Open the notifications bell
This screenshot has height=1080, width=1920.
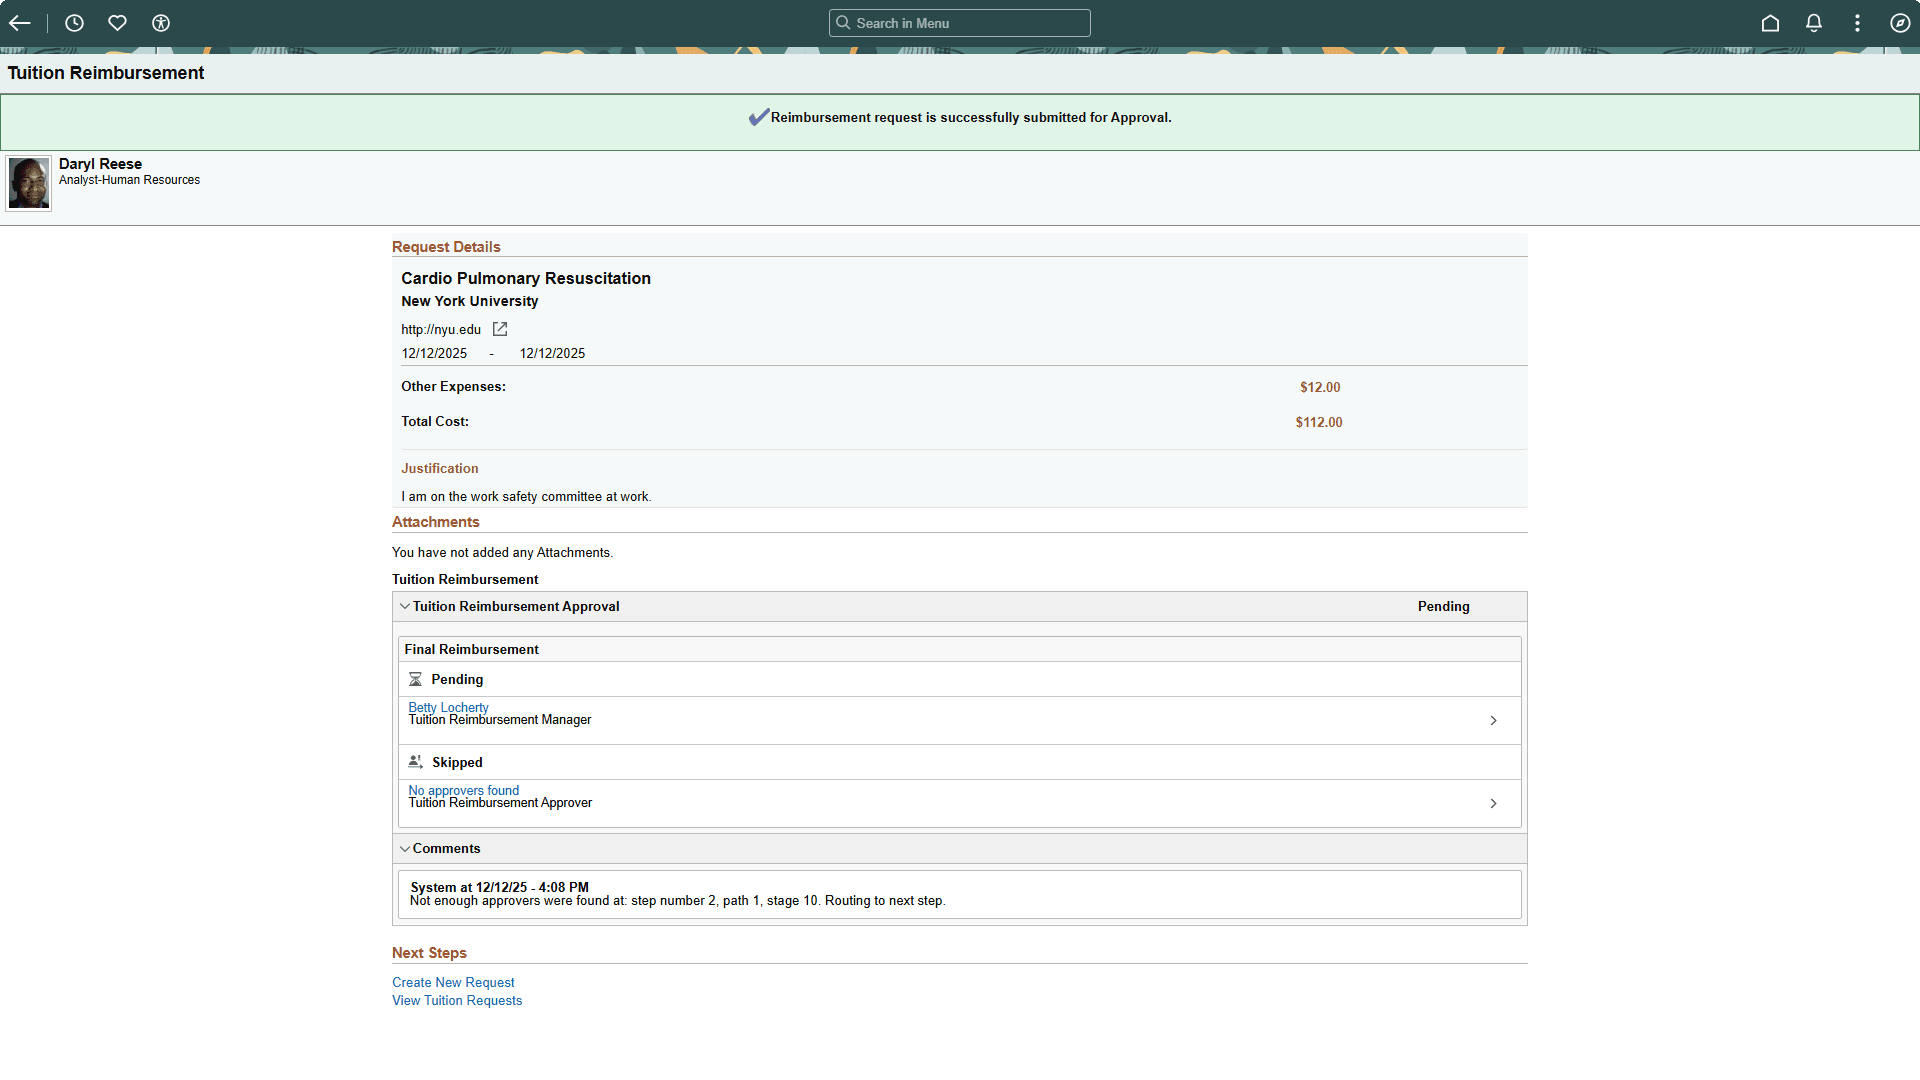(1814, 22)
